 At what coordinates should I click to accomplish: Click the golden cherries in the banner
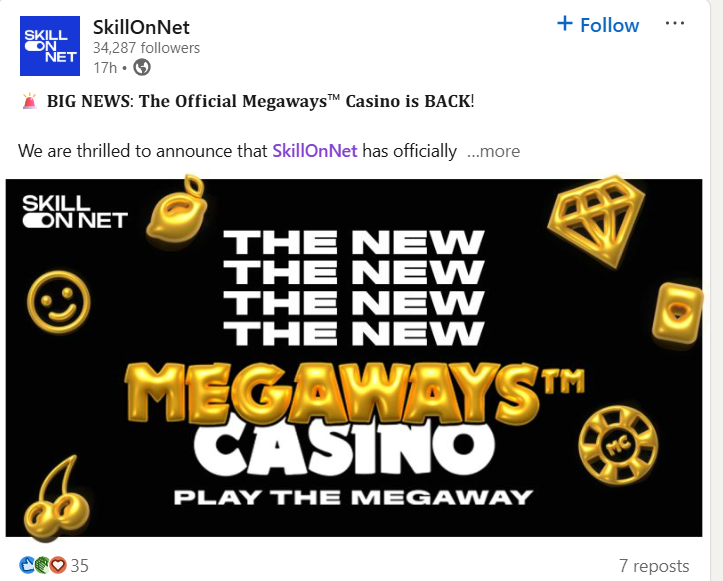pos(57,496)
